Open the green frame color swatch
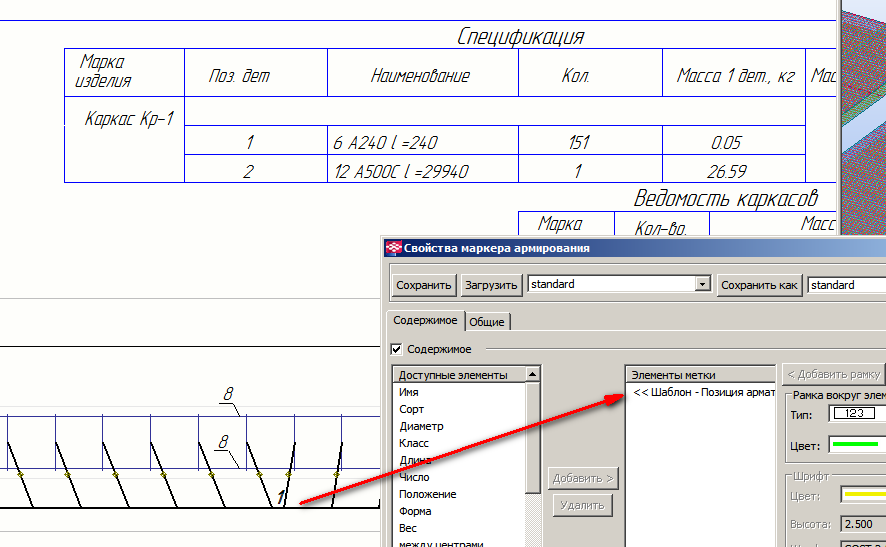Viewport: 886px width, 547px height. [x=854, y=445]
